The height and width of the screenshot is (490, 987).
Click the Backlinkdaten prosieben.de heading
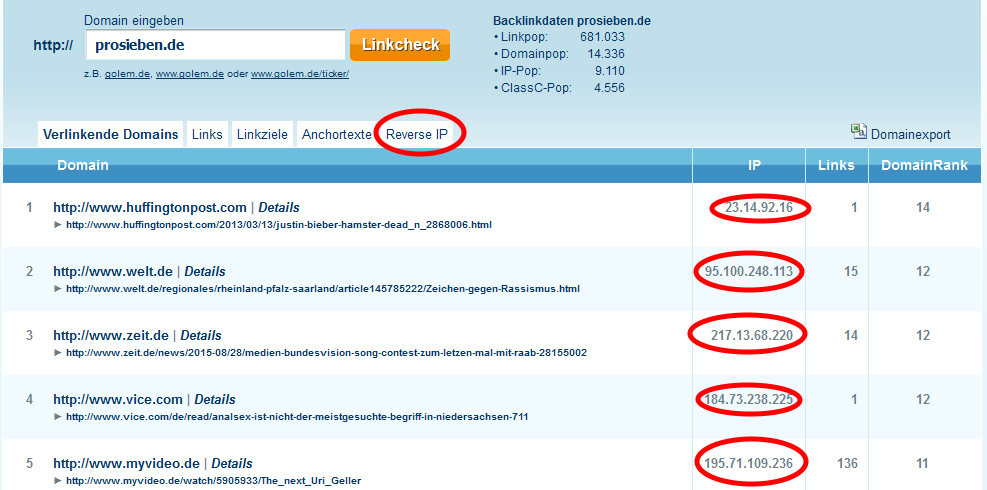click(x=572, y=21)
